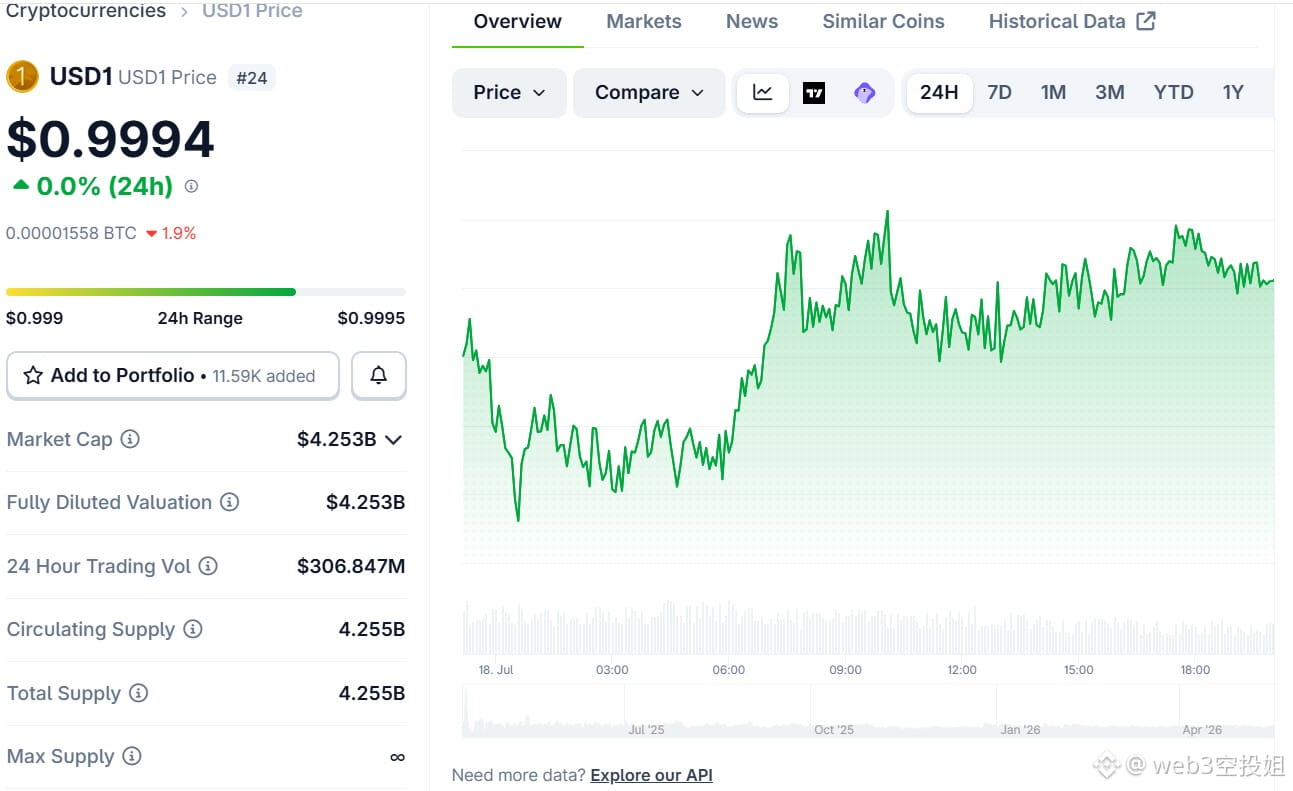The width and height of the screenshot is (1293, 791).
Task: Open the Compare dropdown
Action: (x=649, y=93)
